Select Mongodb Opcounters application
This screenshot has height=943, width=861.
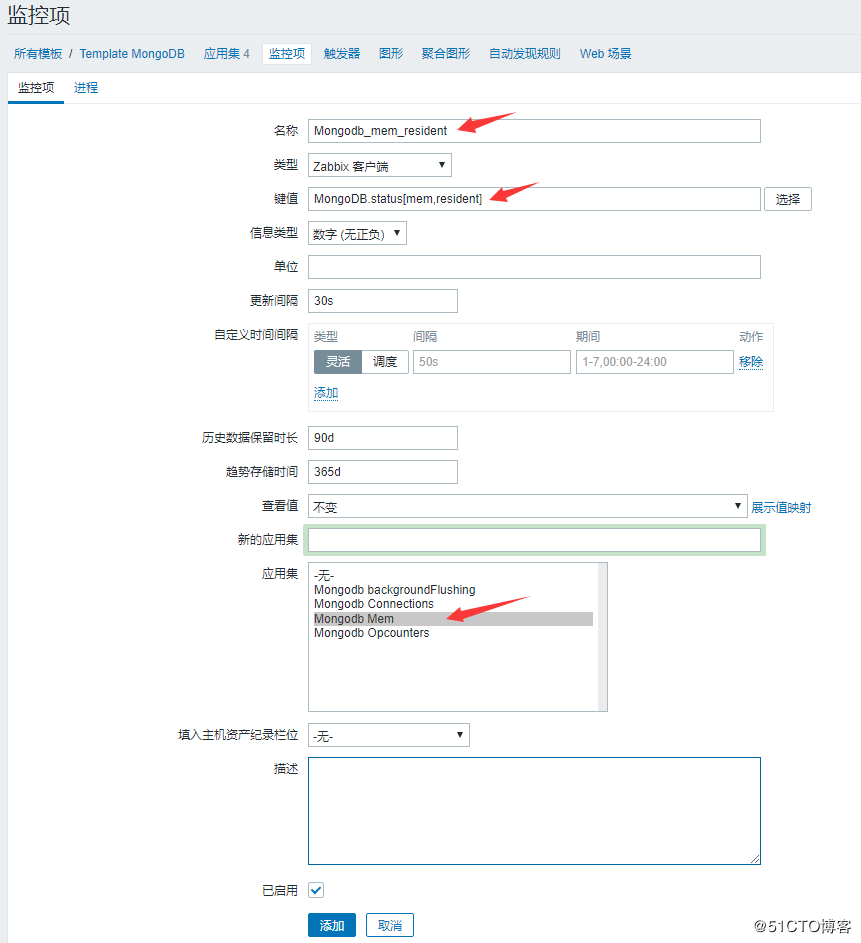click(453, 633)
